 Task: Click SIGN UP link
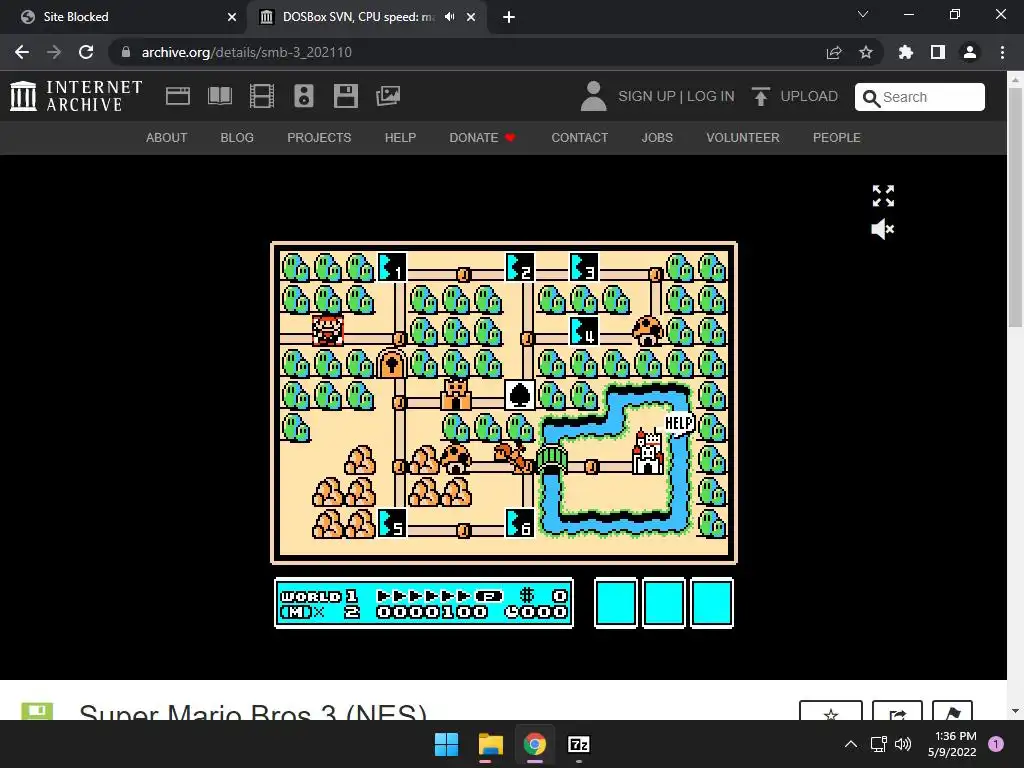tap(647, 97)
